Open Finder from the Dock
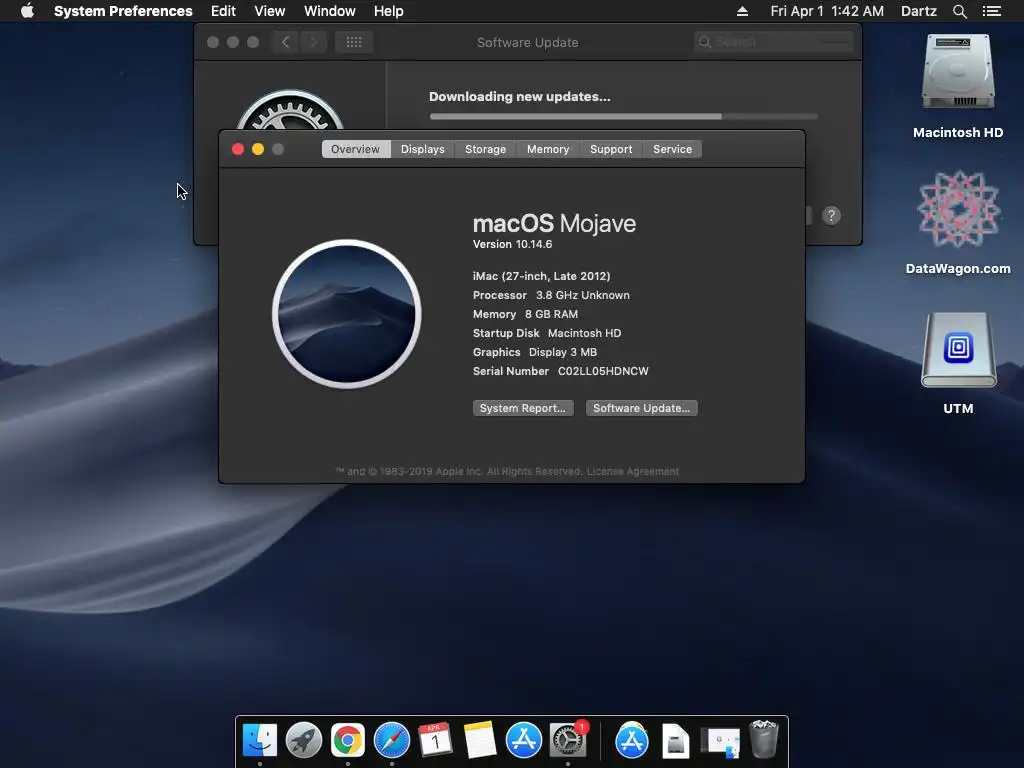 click(x=260, y=740)
